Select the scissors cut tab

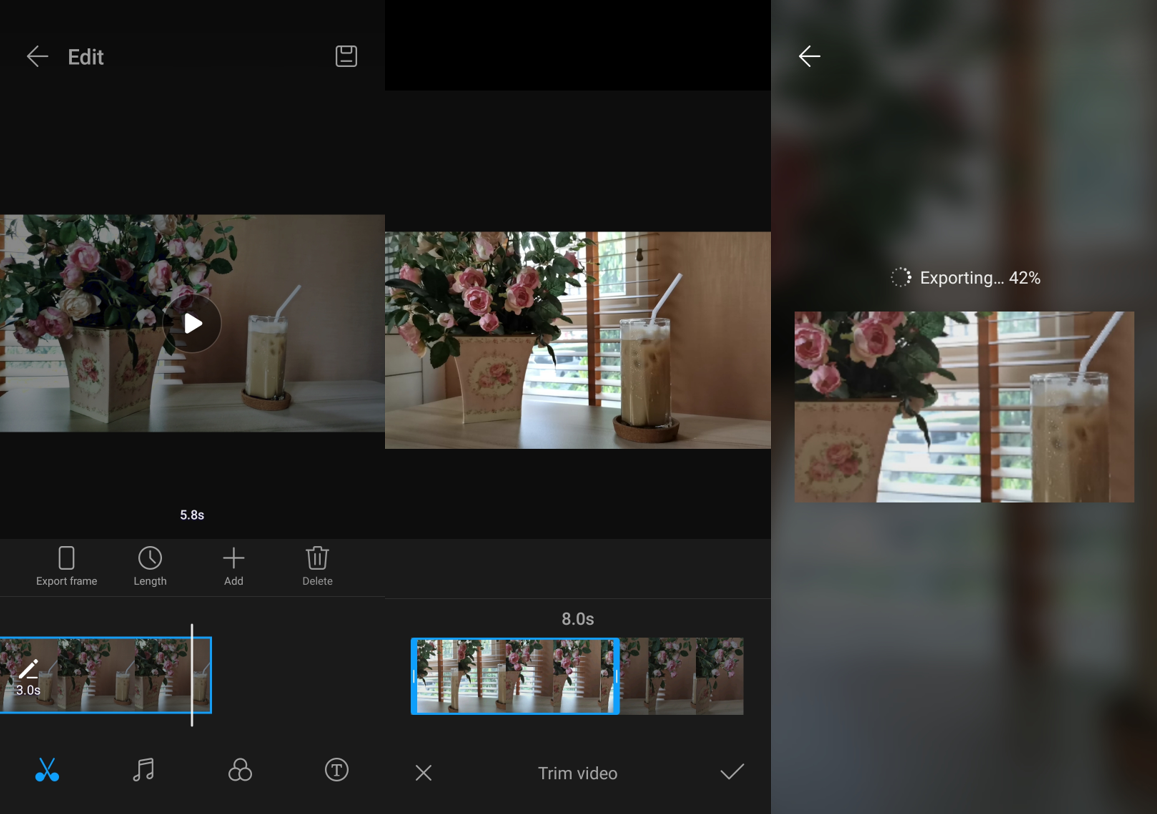click(x=47, y=770)
